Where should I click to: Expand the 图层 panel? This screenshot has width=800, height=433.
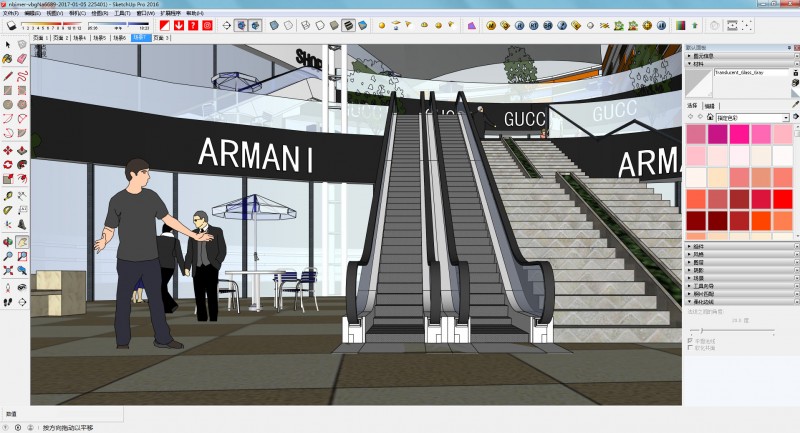click(x=739, y=262)
